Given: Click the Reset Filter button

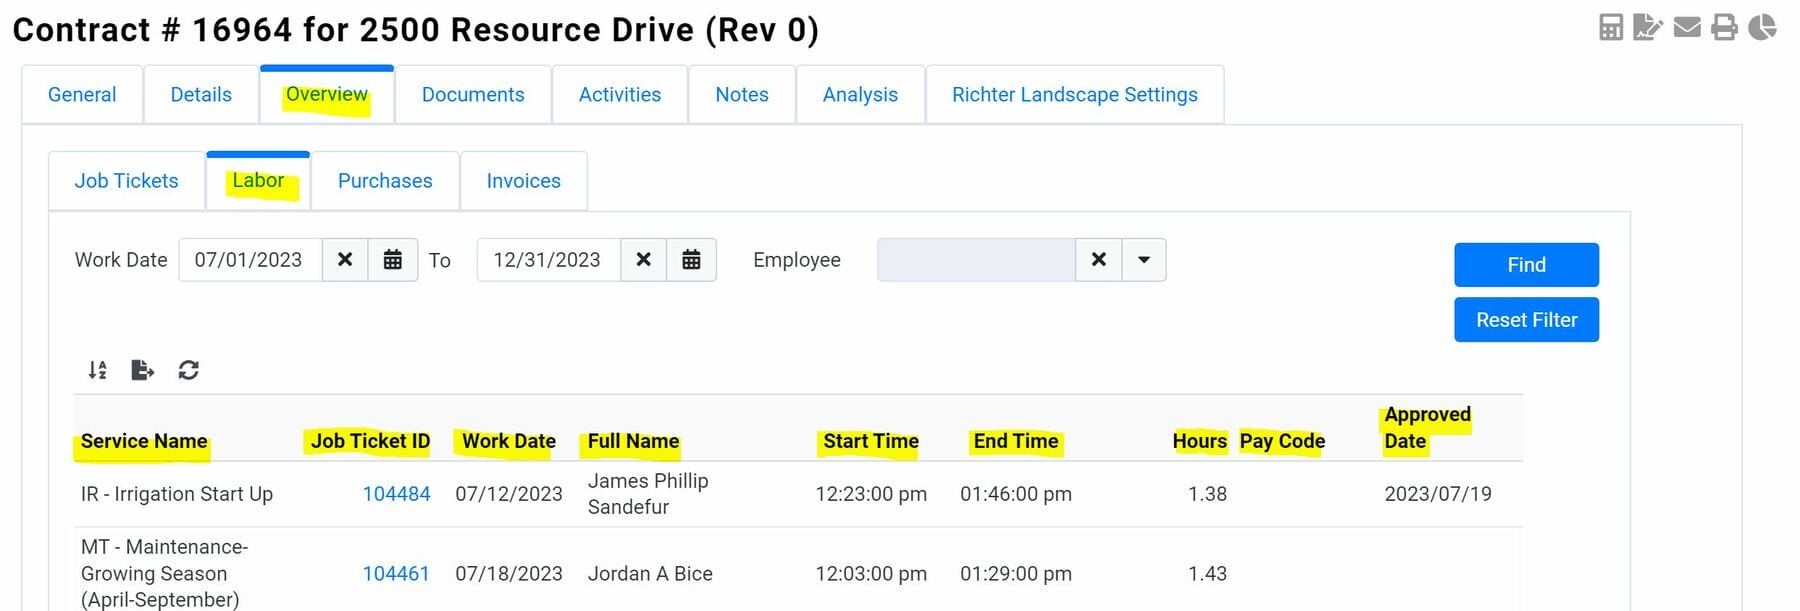Looking at the screenshot, I should coord(1526,320).
